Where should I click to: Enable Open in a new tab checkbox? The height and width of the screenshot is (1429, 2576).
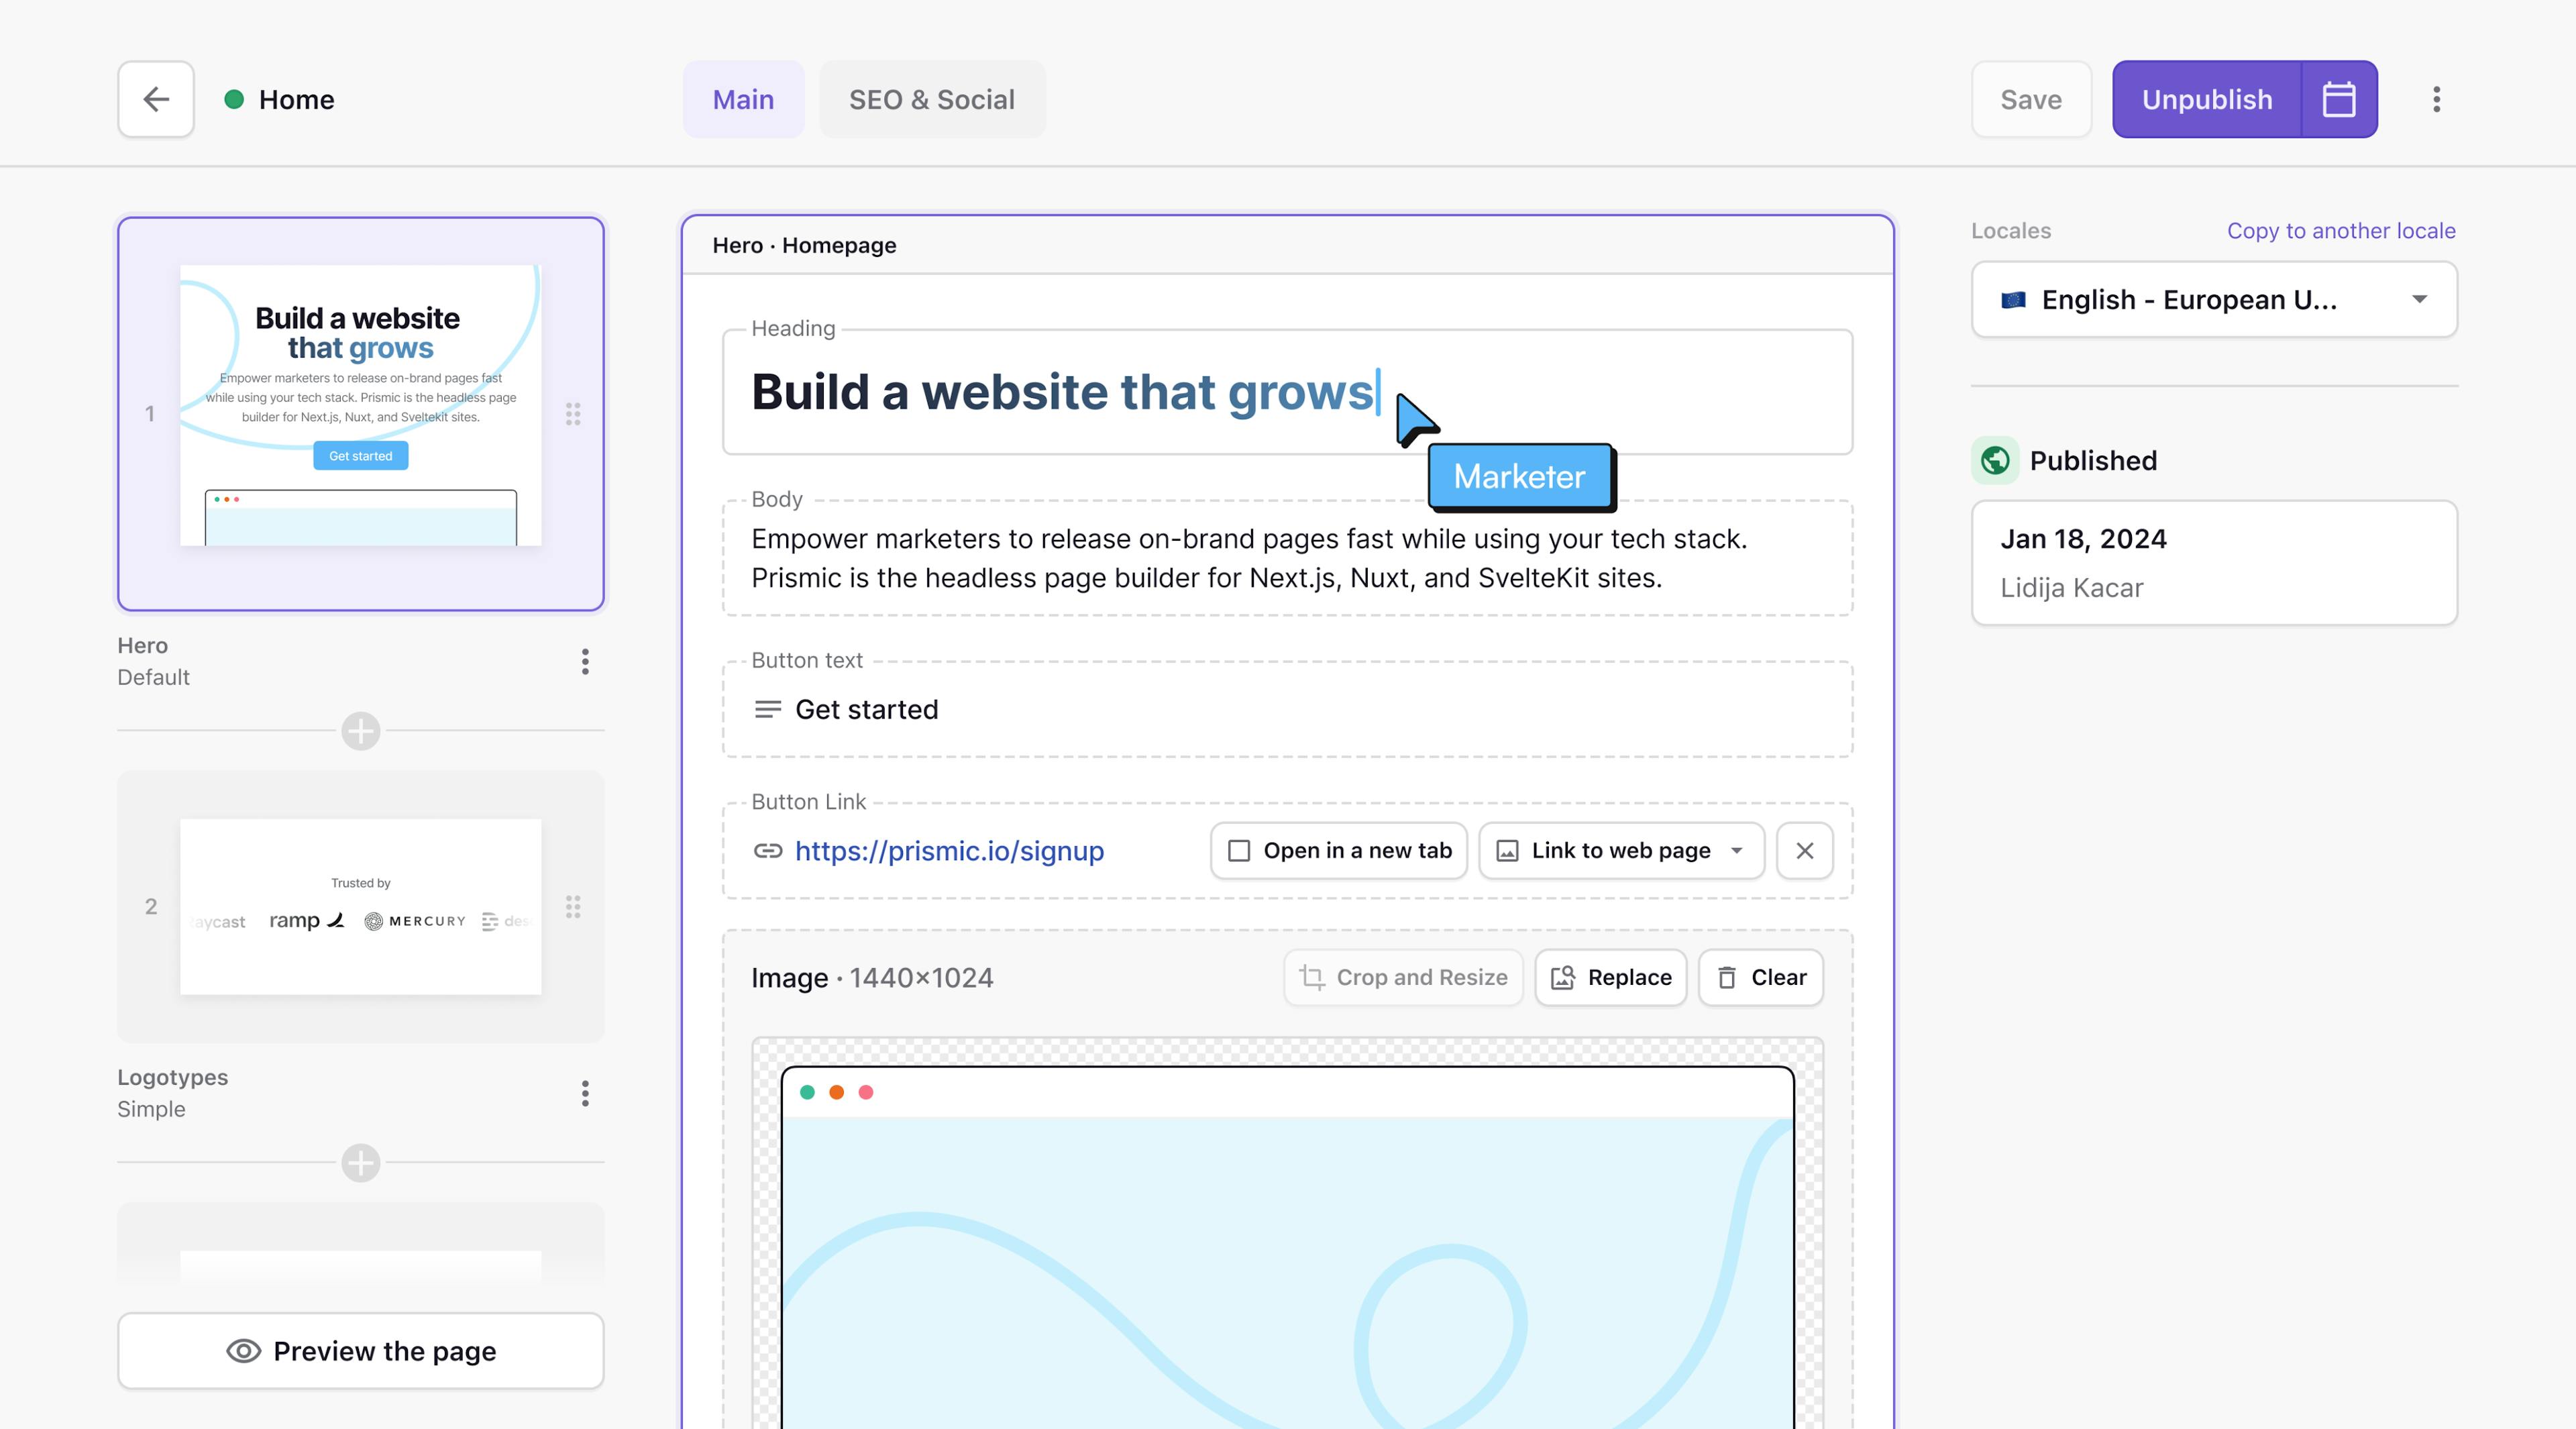pyautogui.click(x=1239, y=851)
